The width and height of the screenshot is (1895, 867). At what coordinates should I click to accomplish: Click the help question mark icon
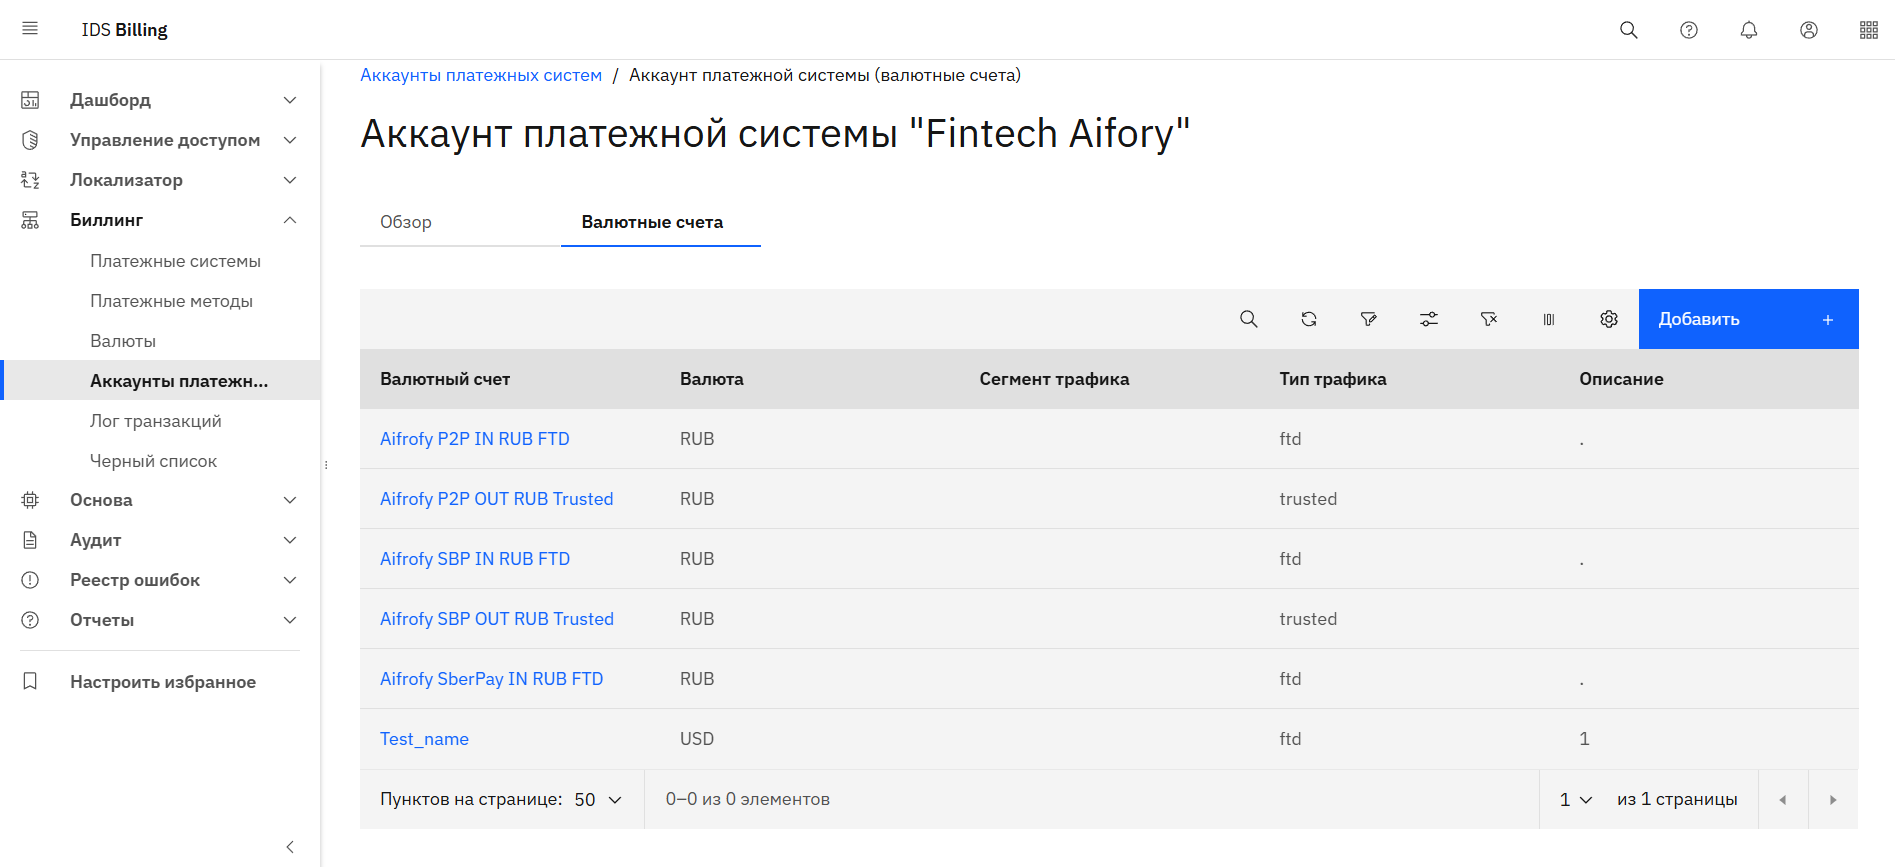tap(1688, 30)
